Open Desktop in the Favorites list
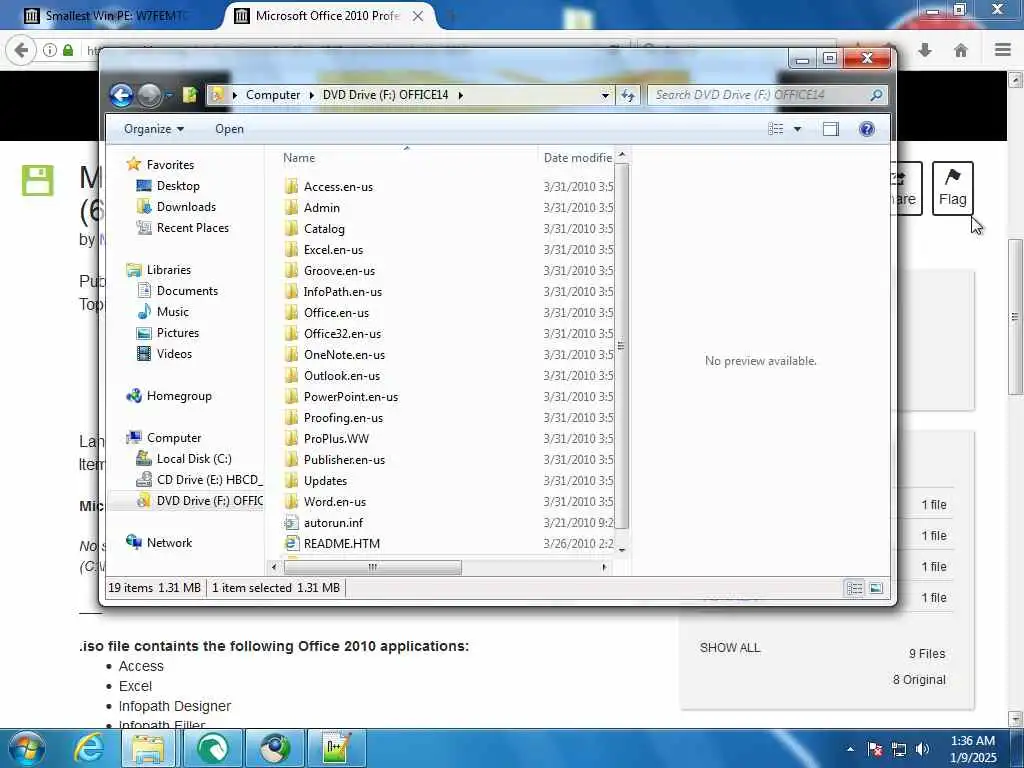Viewport: 1024px width, 768px height. point(178,186)
